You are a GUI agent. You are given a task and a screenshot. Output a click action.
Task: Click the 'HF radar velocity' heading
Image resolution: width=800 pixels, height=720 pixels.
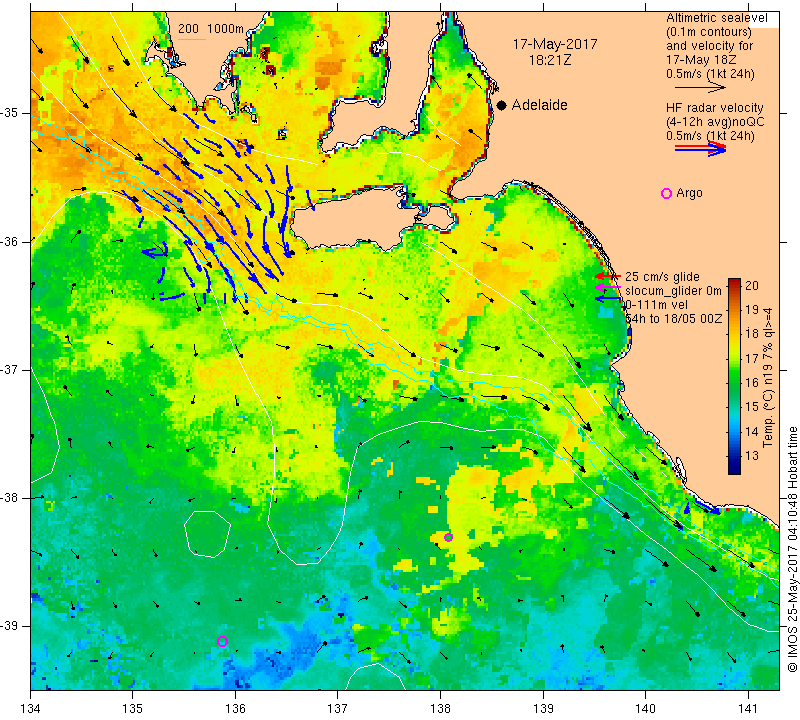coord(714,108)
